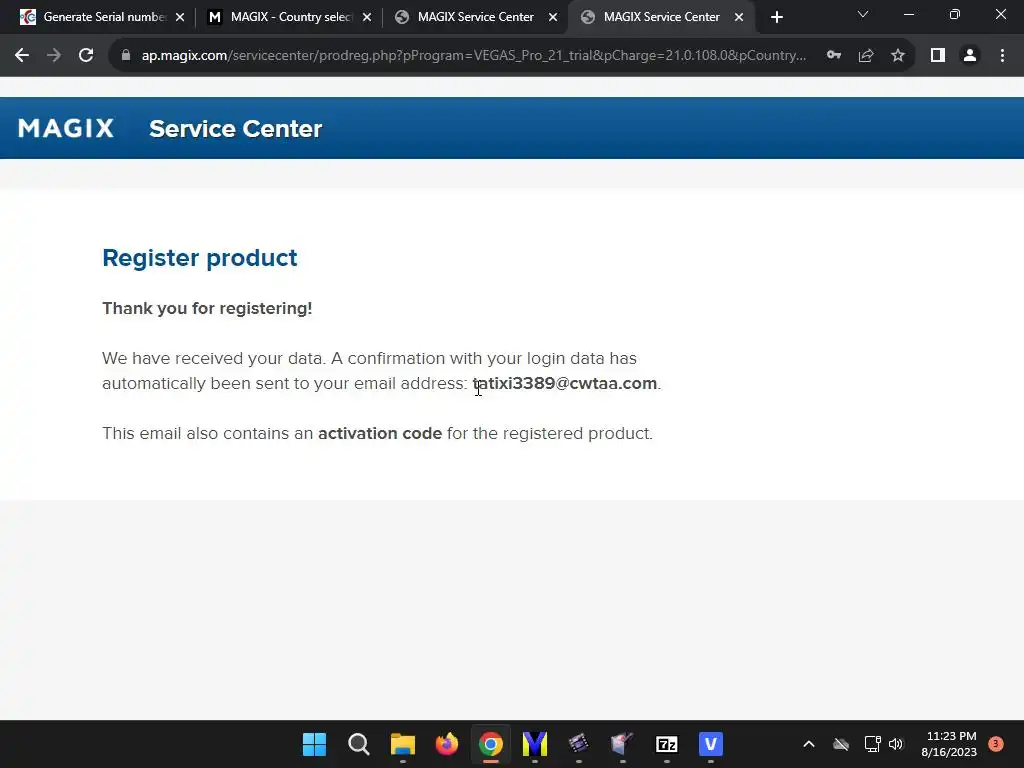
Task: Open Windows taskbar search
Action: click(359, 744)
